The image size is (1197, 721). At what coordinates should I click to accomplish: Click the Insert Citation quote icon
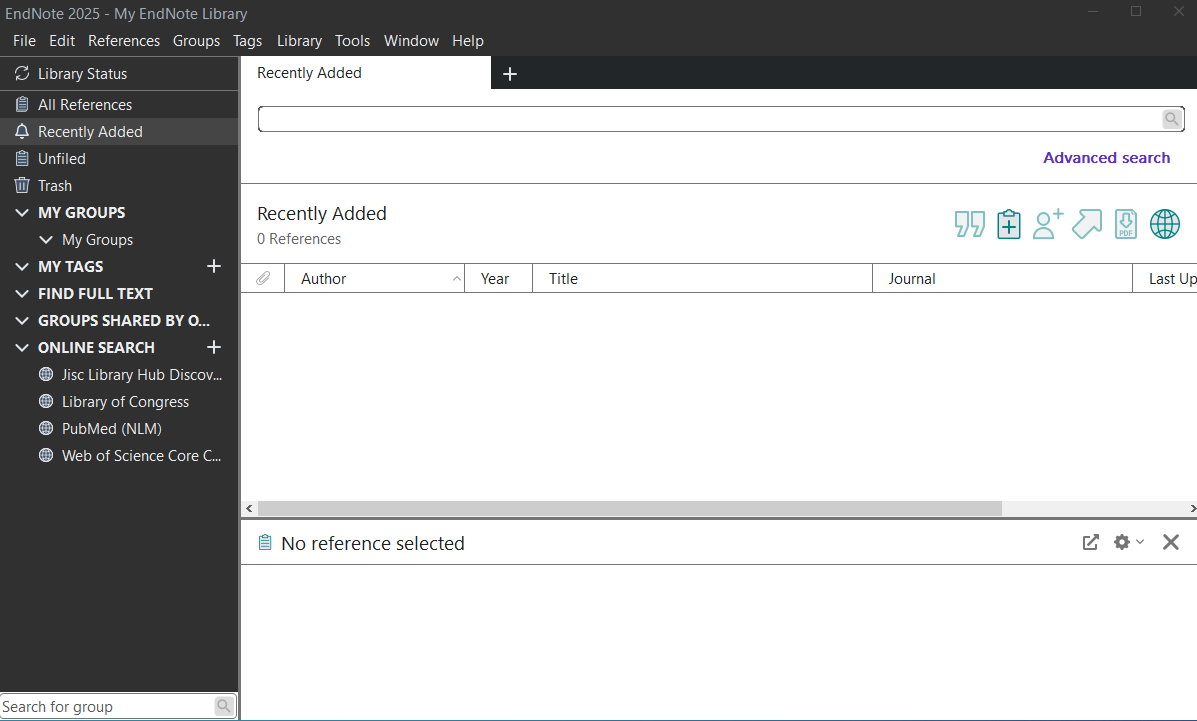click(x=969, y=224)
